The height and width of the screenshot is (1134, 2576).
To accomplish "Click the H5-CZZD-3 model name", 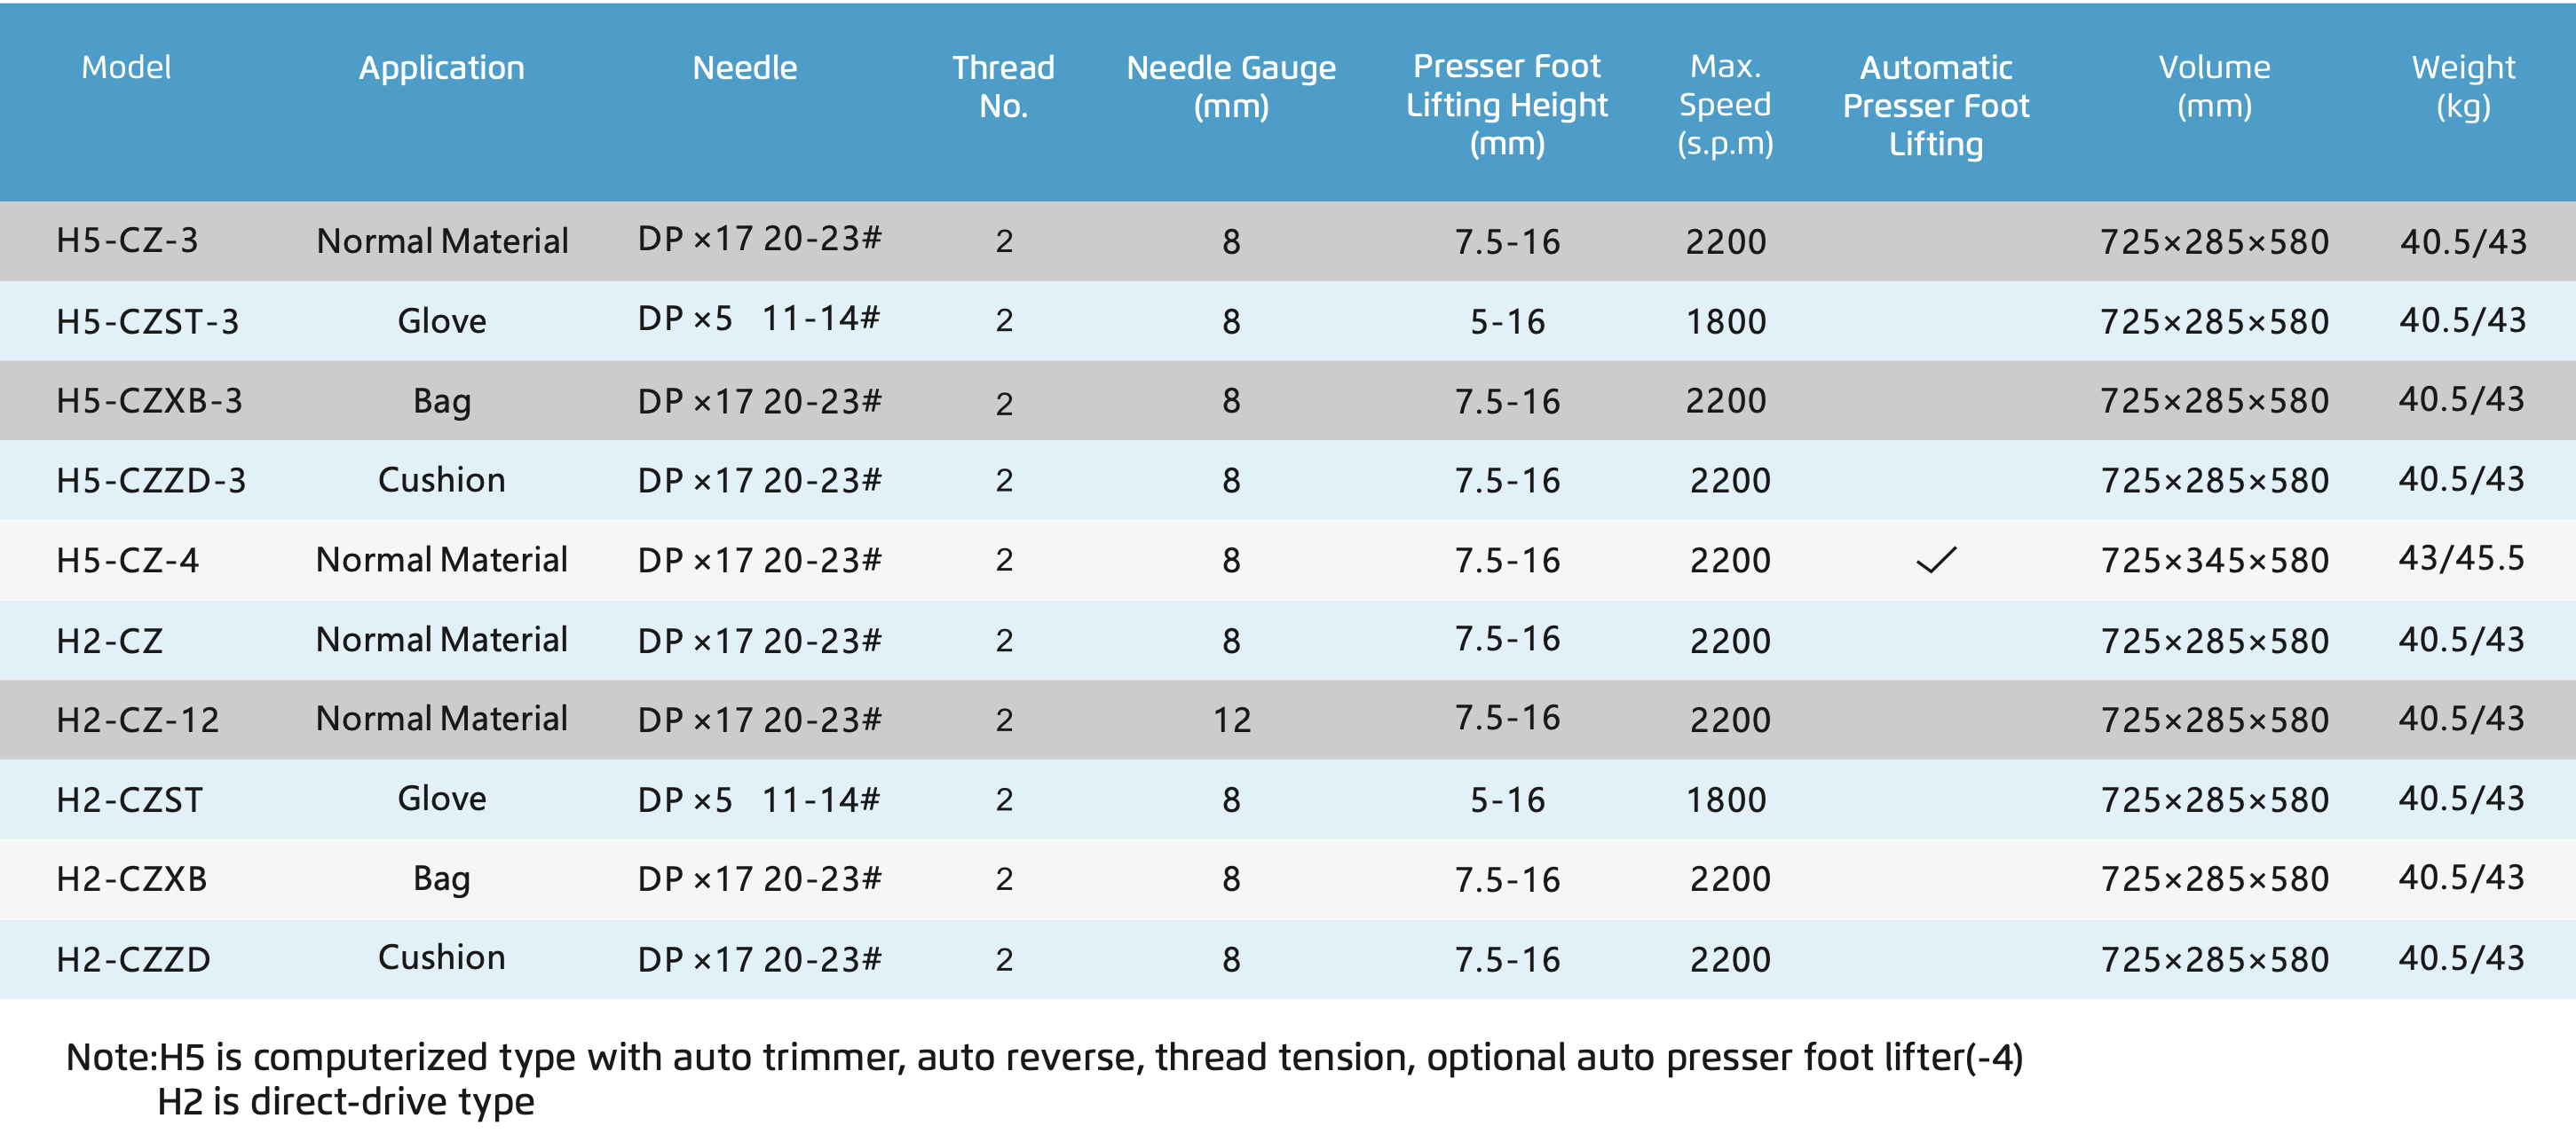I will pos(150,480).
